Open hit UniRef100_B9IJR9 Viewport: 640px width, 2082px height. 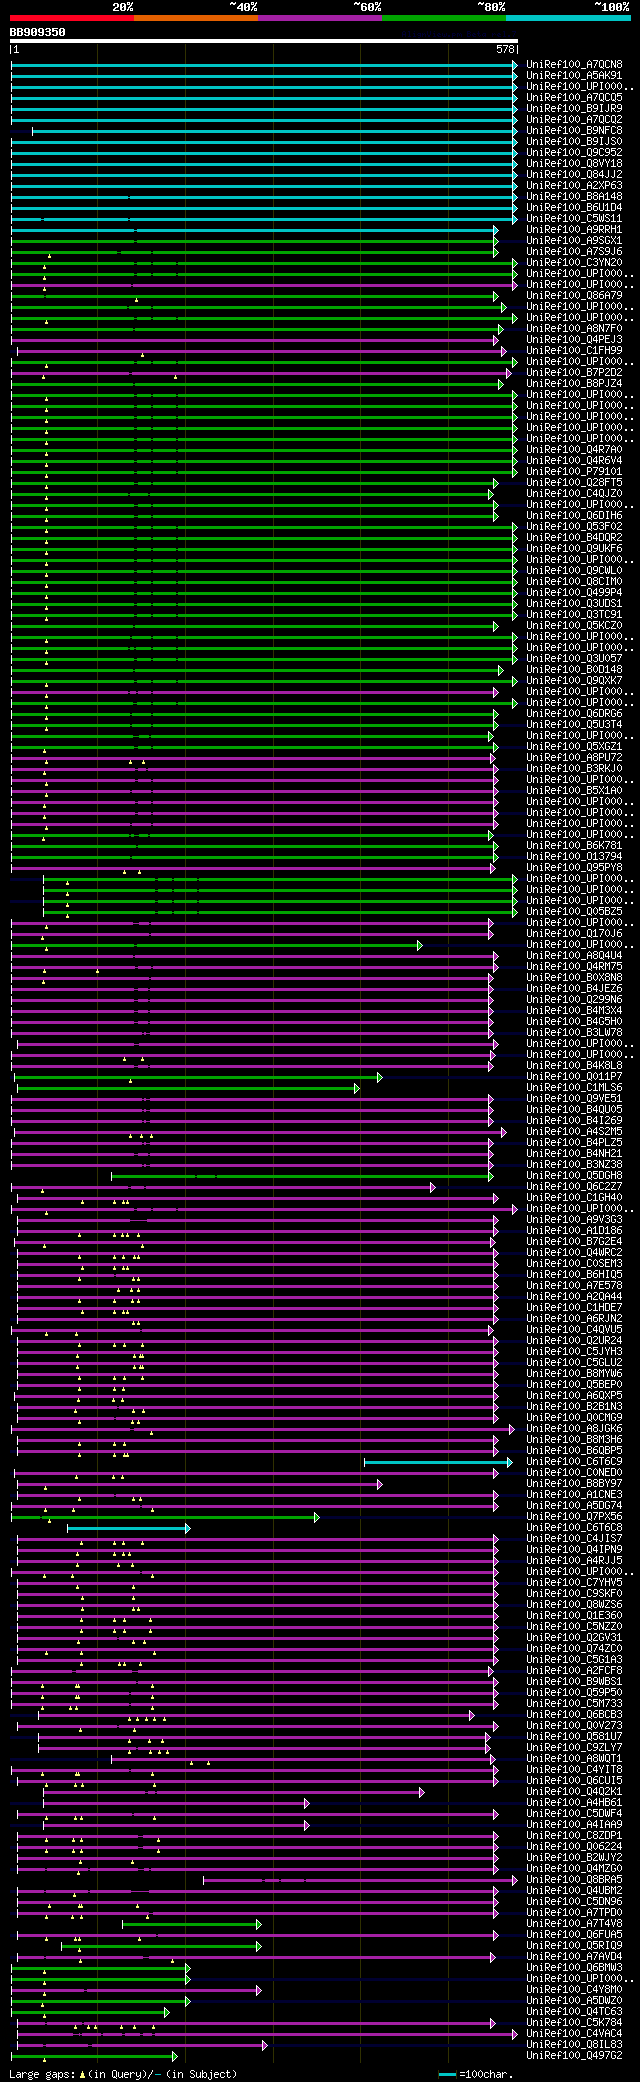pos(574,109)
